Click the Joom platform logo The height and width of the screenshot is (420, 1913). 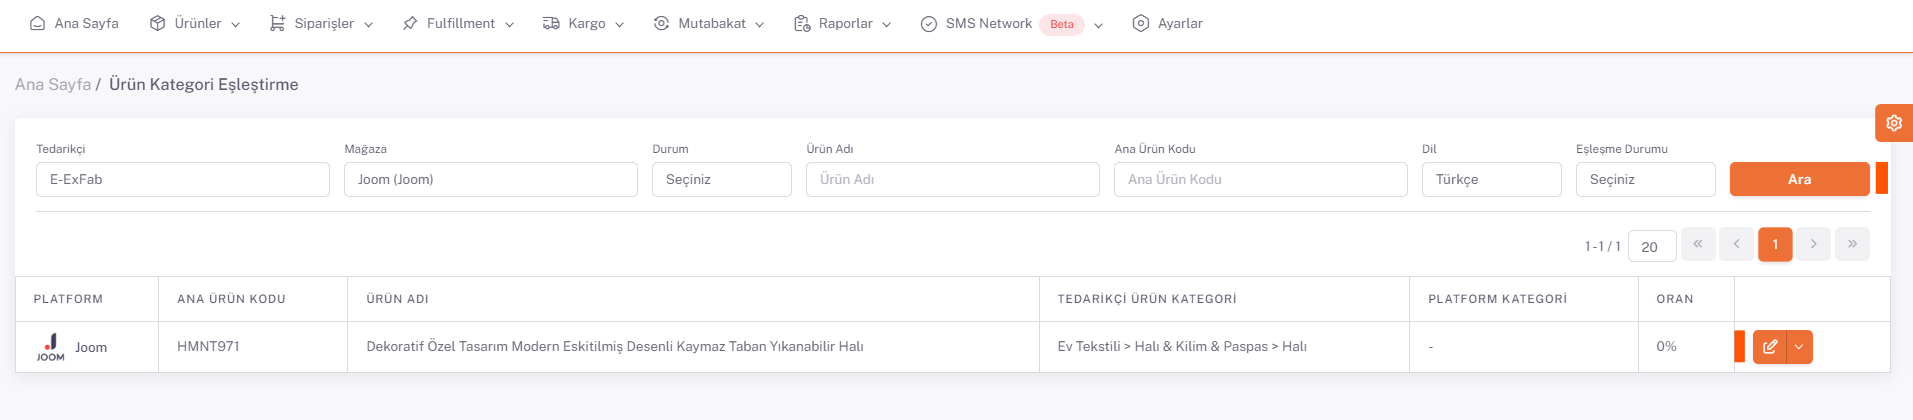point(50,347)
